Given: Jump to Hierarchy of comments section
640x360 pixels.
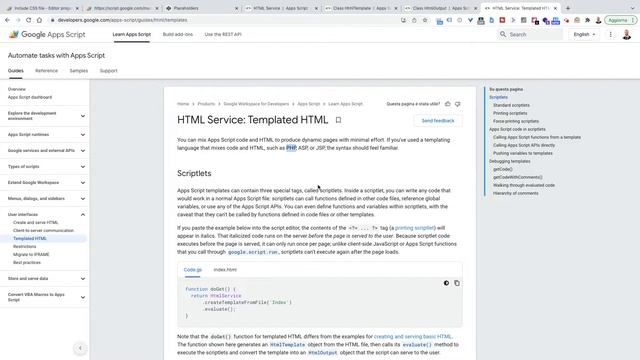Looking at the screenshot, I should click(x=516, y=193).
